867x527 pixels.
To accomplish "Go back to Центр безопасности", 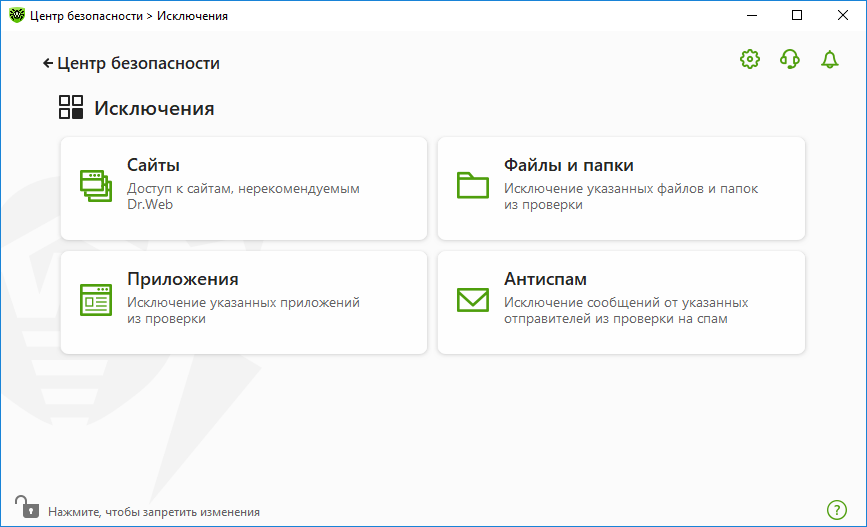I will tap(131, 63).
